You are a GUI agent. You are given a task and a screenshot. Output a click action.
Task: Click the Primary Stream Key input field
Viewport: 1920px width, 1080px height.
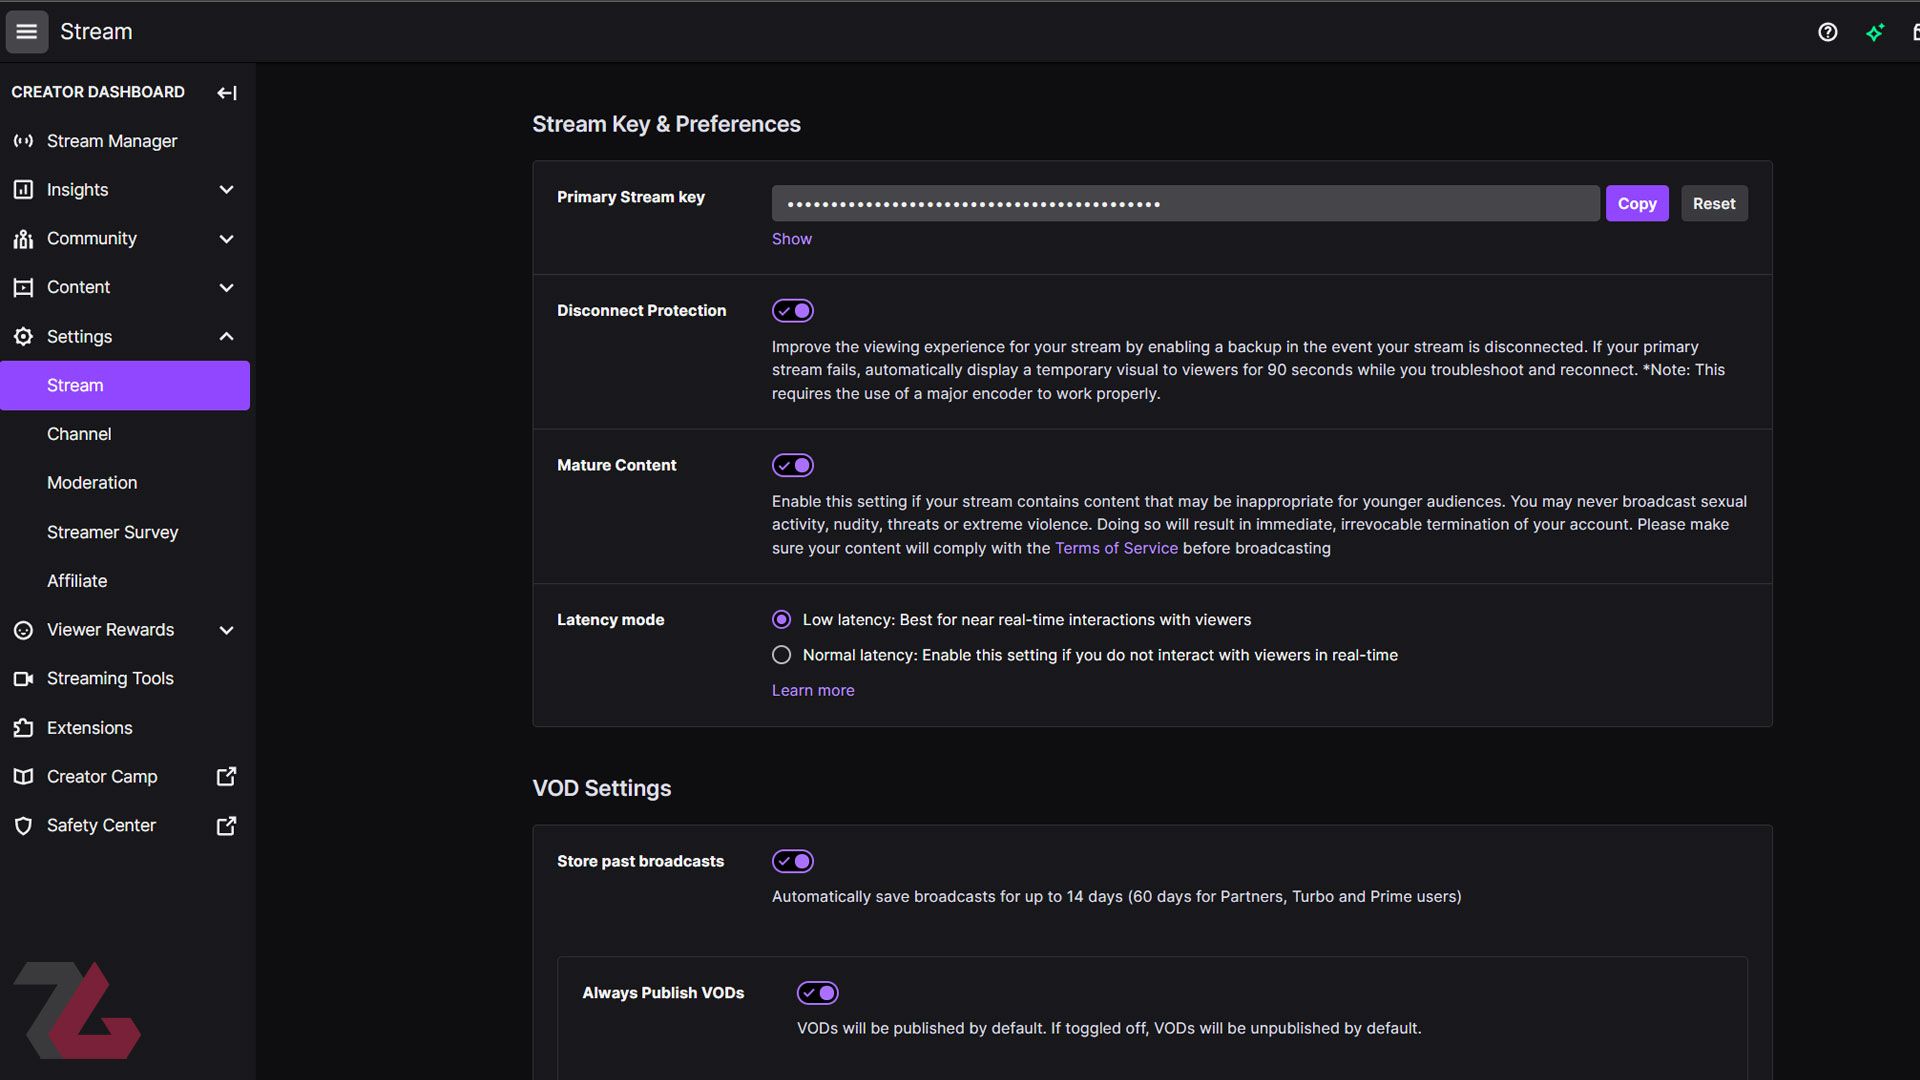pyautogui.click(x=1184, y=202)
